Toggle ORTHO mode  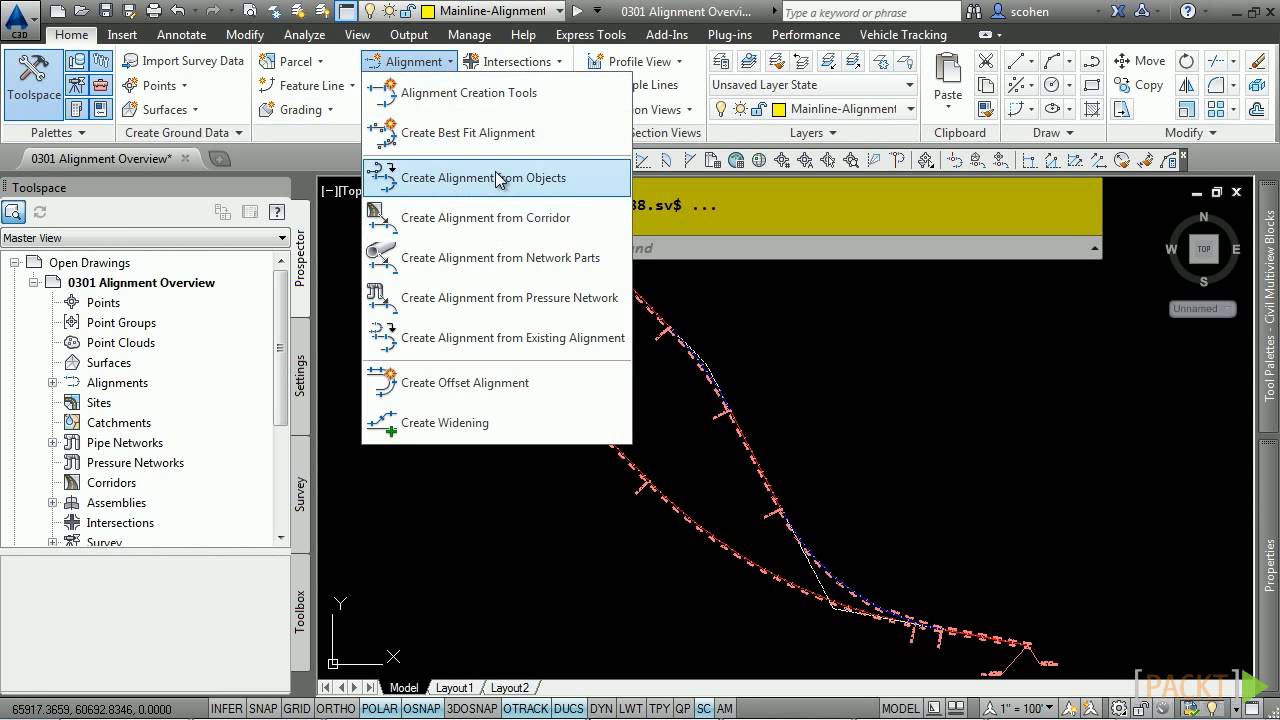tap(335, 709)
